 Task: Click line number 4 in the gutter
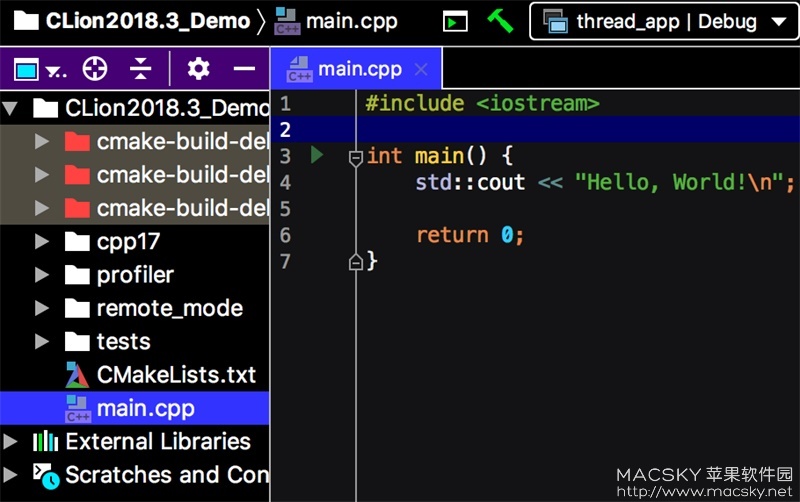point(285,182)
